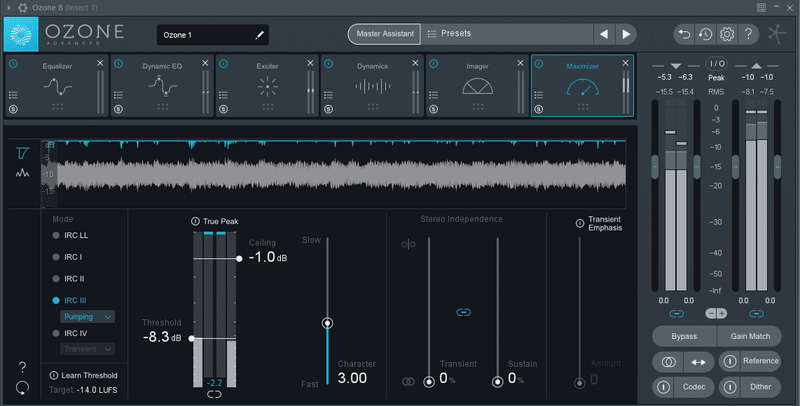Select IRC IV mode
Screen dimensions: 800x406
[70, 334]
